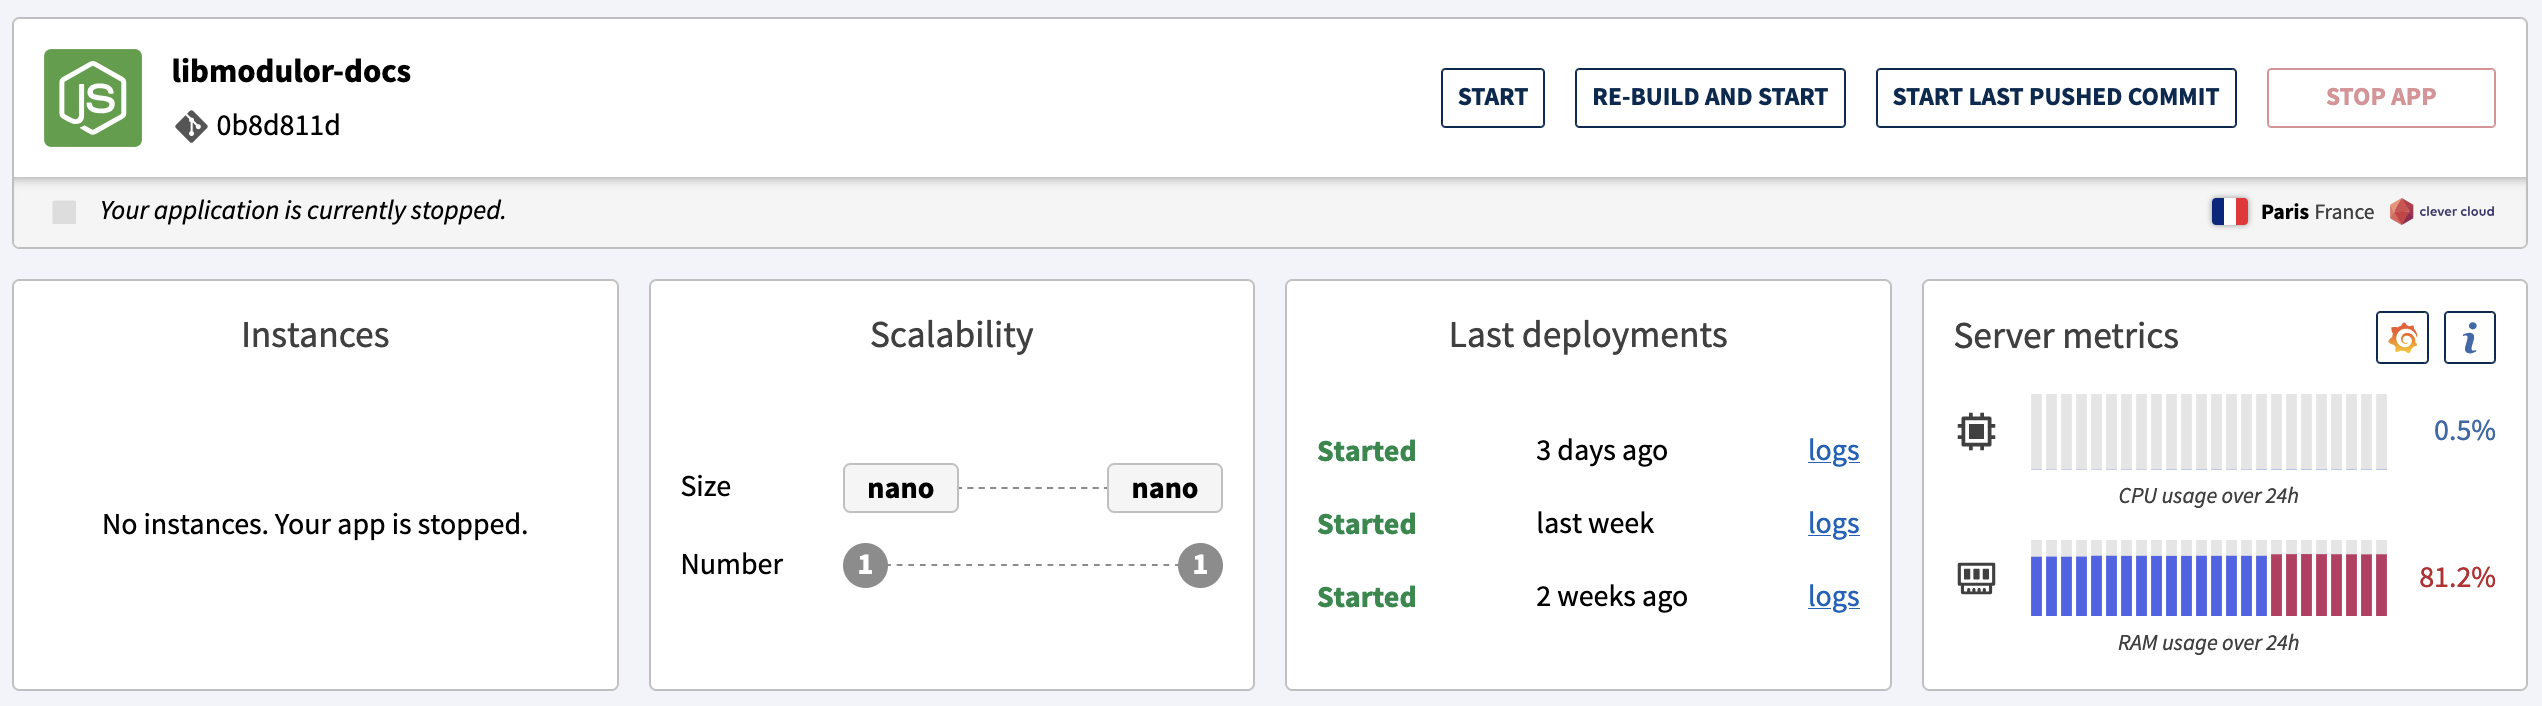
Task: Click the 'Instances' heading
Action: click(x=315, y=336)
